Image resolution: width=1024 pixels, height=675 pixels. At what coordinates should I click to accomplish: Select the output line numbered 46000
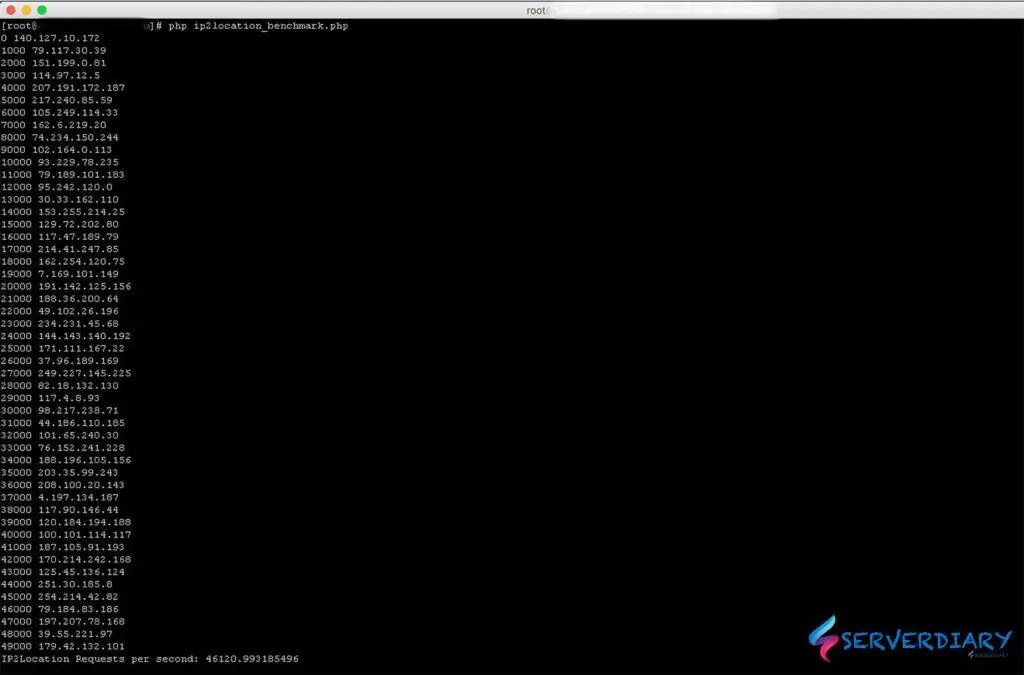coord(59,609)
